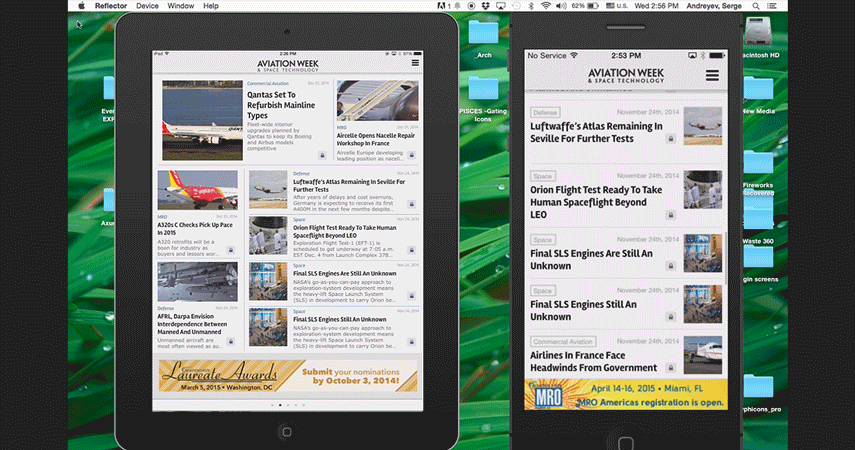Tap lock icon on AFRL, Darpa article
Screen dimensions: 855x450
point(231,342)
